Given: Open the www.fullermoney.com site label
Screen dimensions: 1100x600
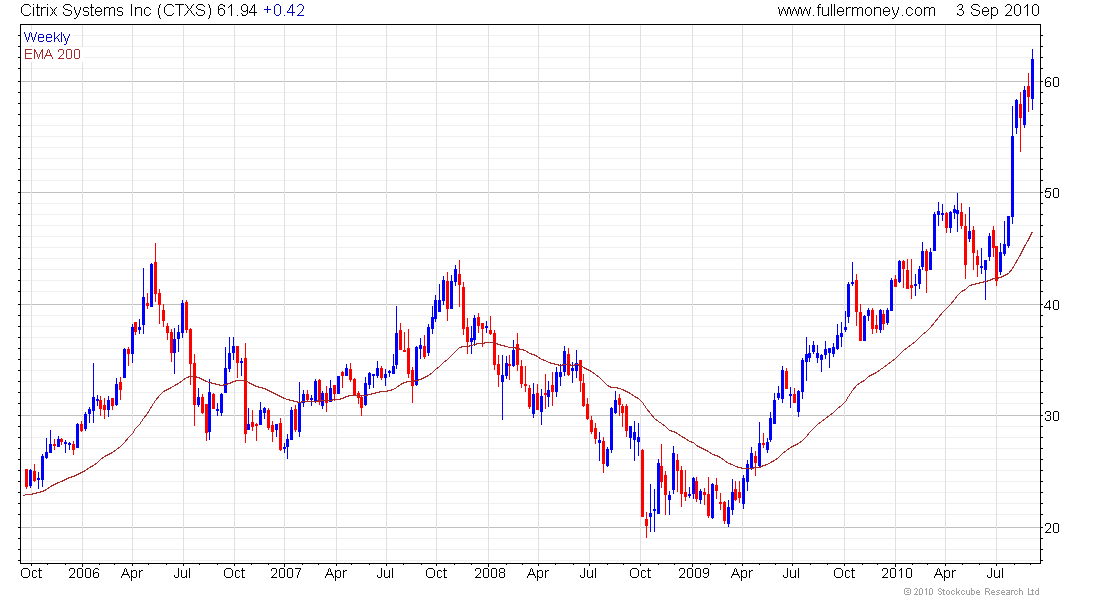Looking at the screenshot, I should [856, 11].
